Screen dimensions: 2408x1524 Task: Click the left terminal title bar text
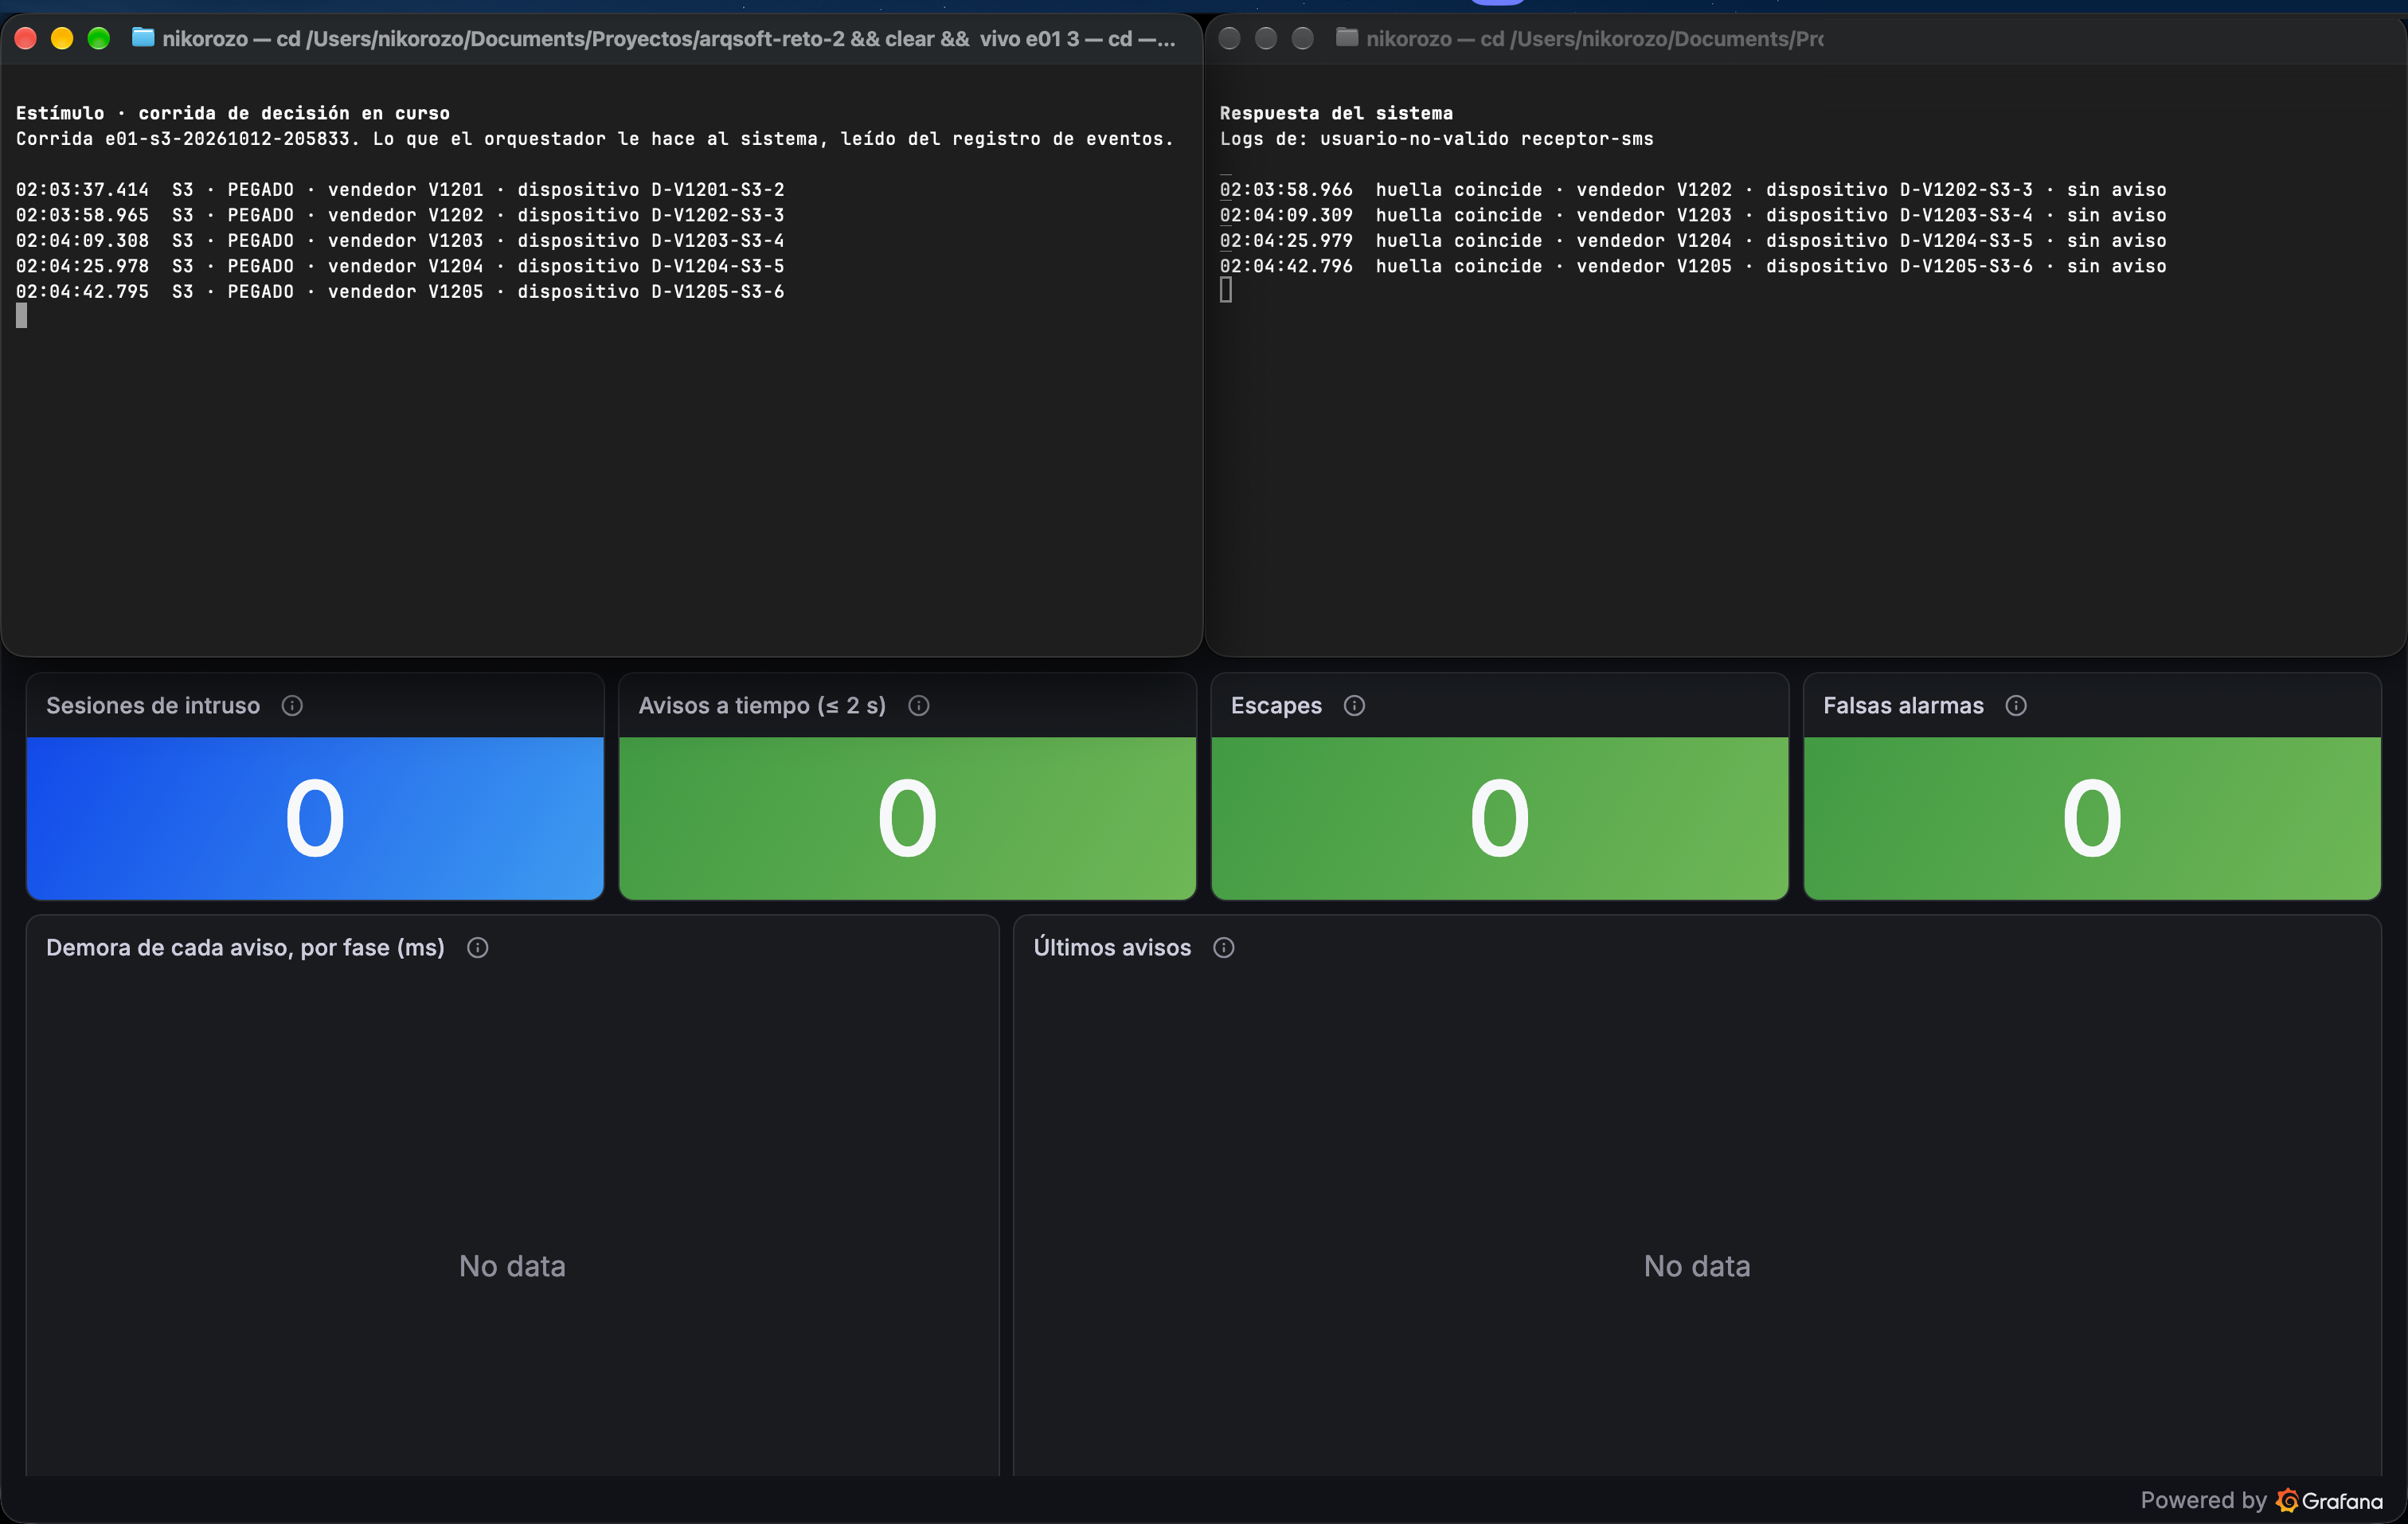(x=669, y=39)
